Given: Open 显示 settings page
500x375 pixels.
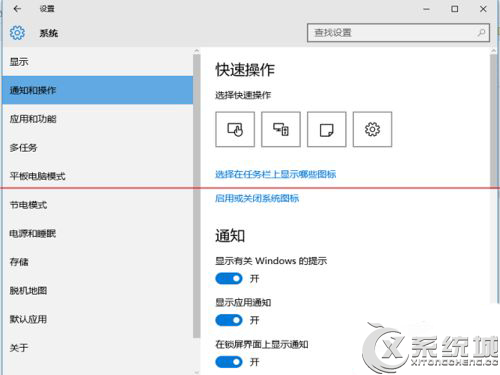Looking at the screenshot, I should (97, 62).
